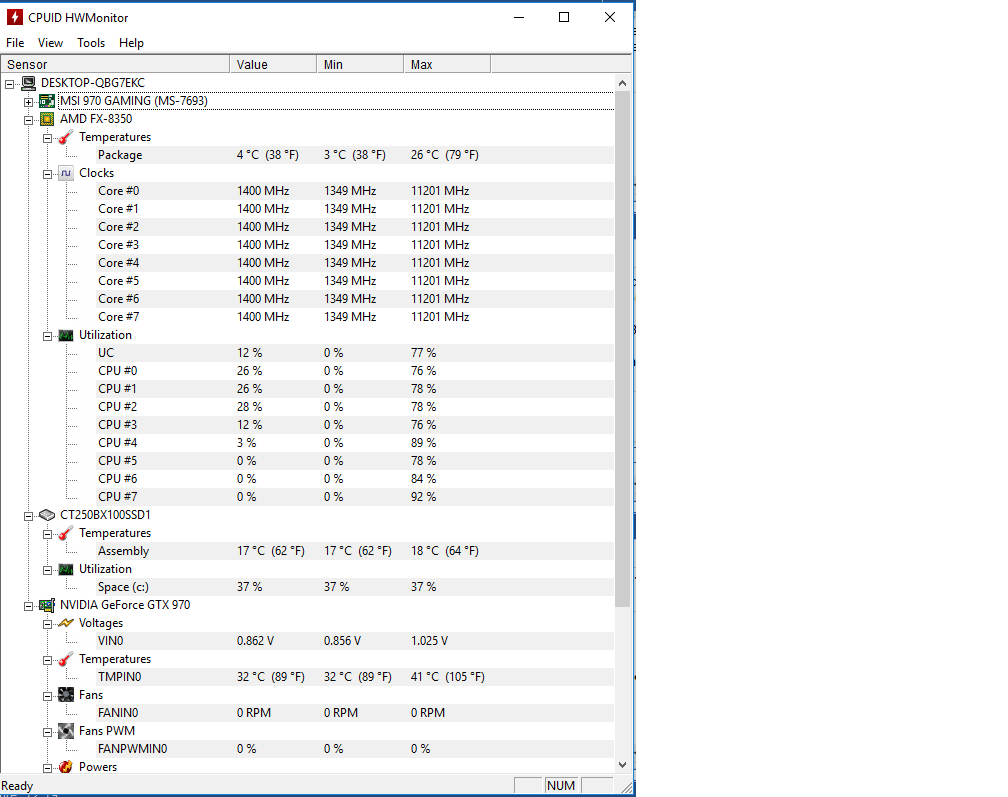Screen dimensions: 1008x797
Task: Click the 11201 MHz max value for Core #5
Action: click(x=440, y=281)
